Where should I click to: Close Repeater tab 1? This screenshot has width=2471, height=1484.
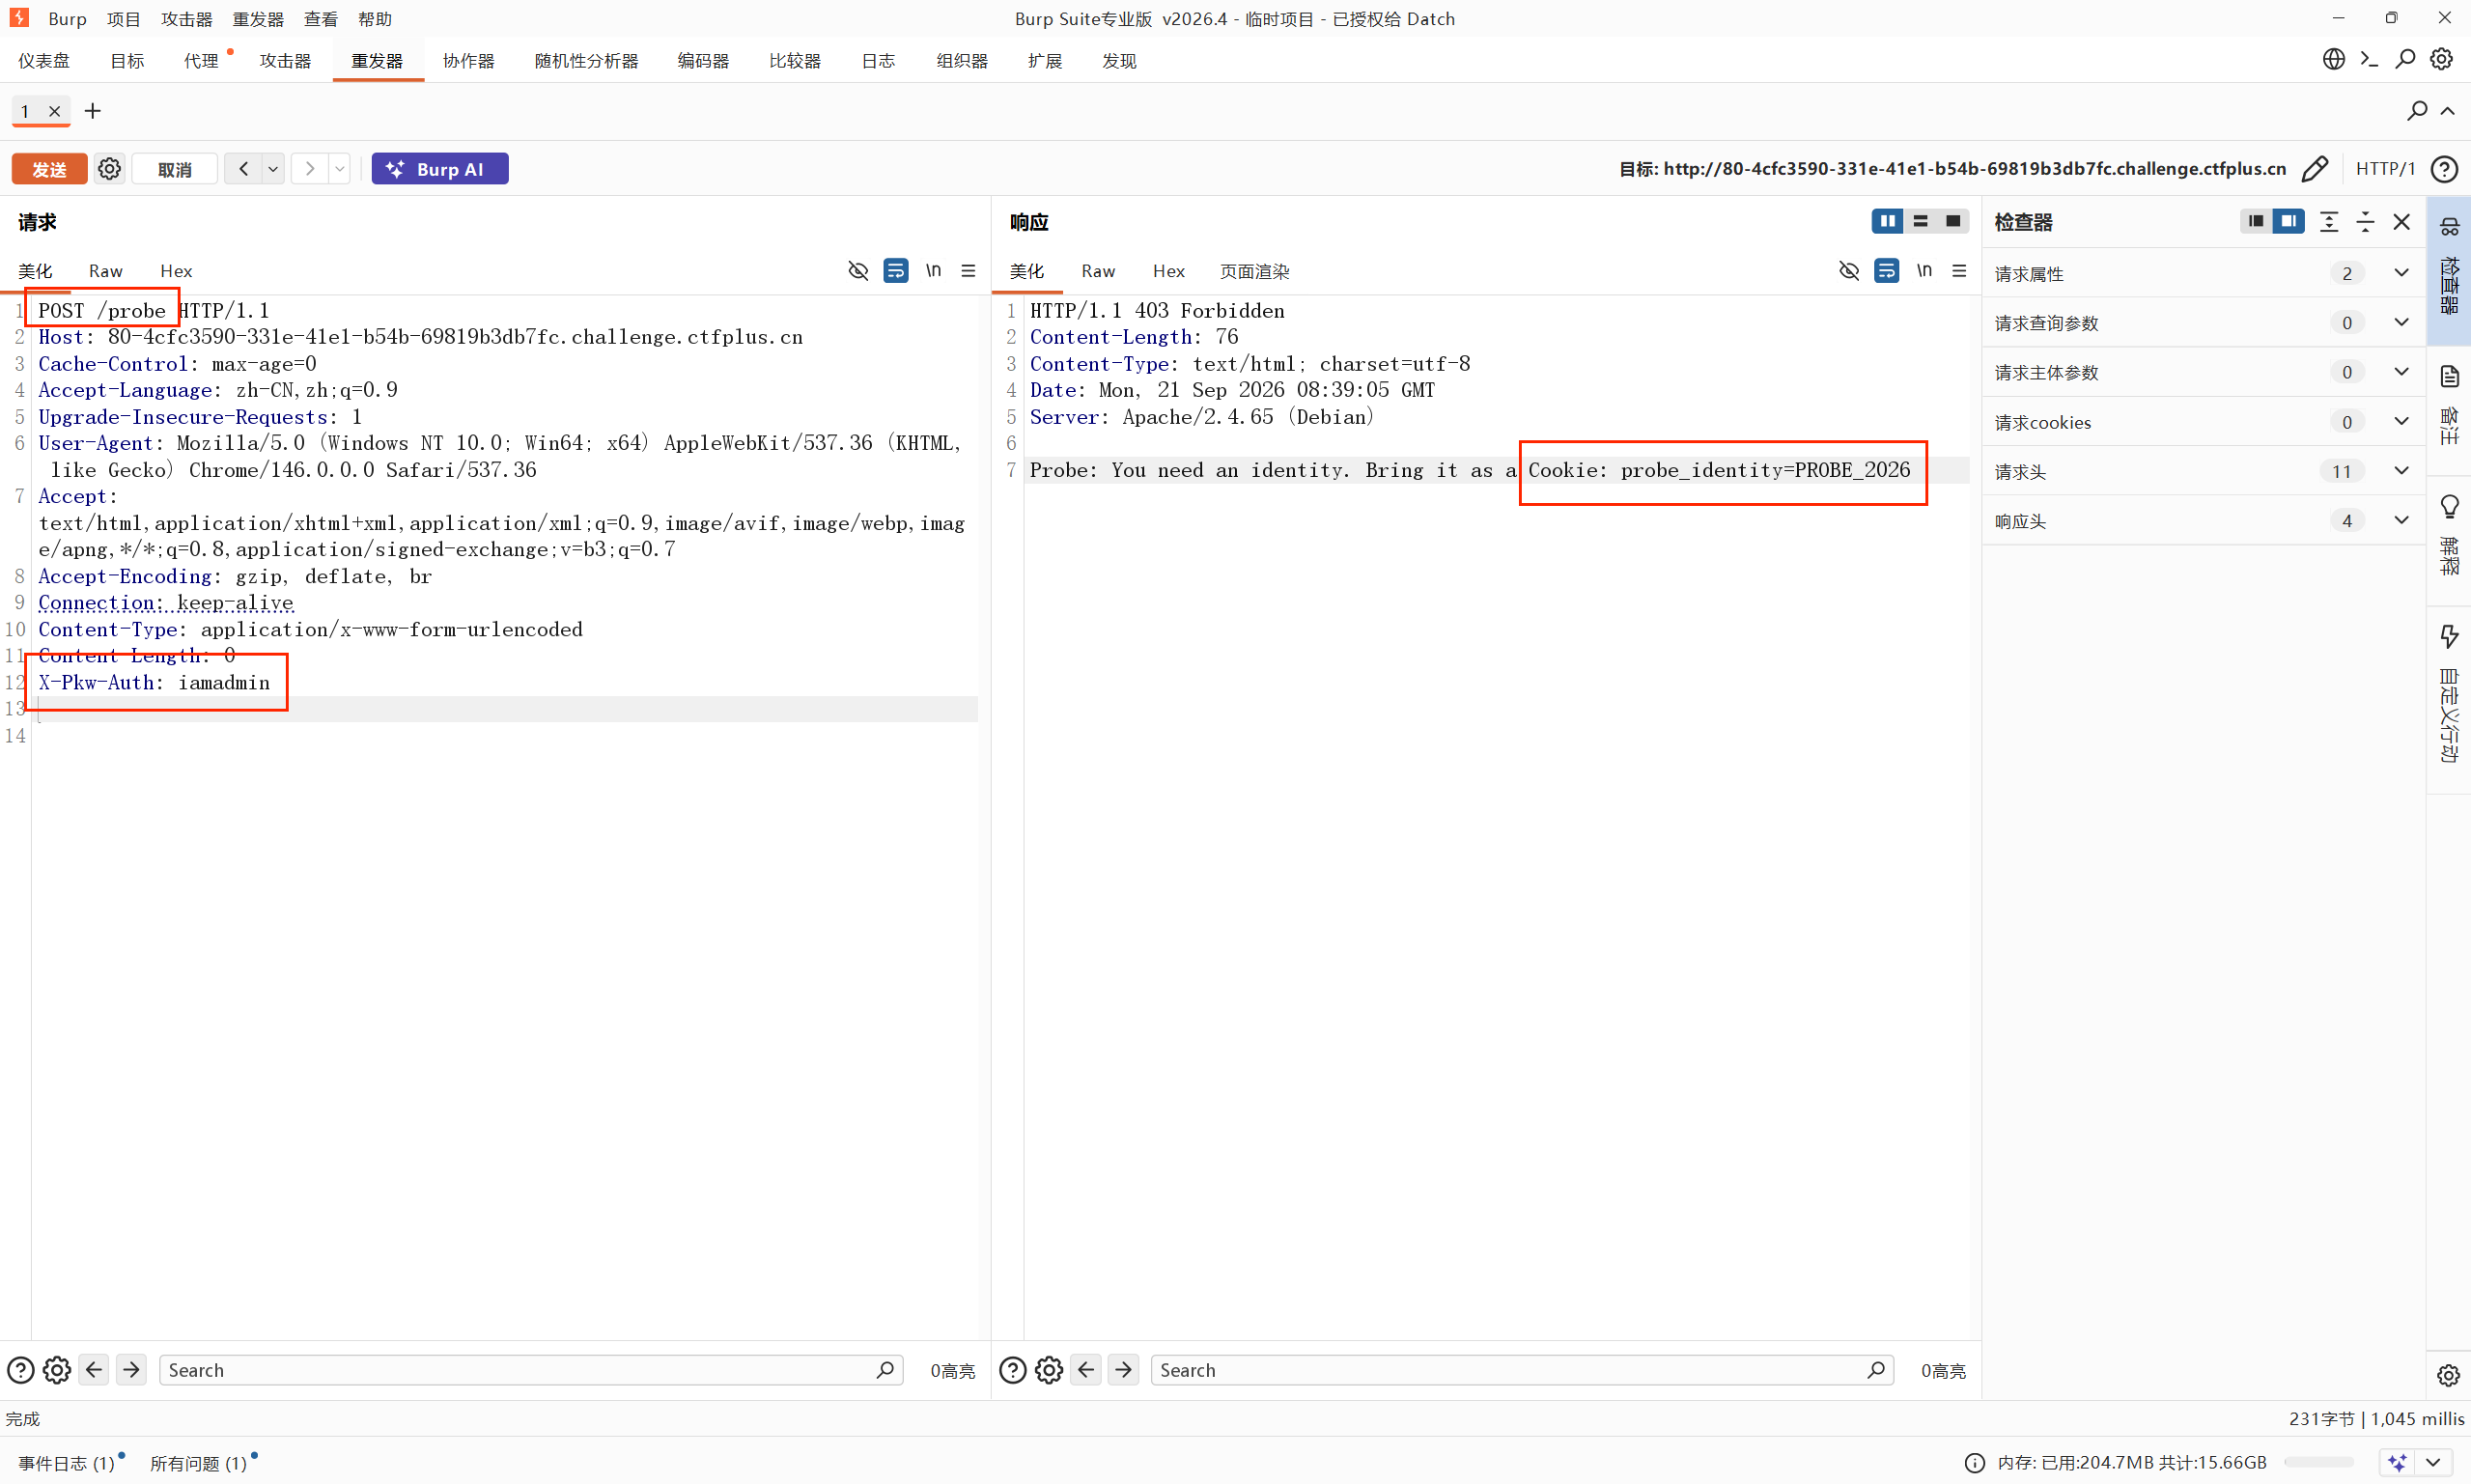55,111
